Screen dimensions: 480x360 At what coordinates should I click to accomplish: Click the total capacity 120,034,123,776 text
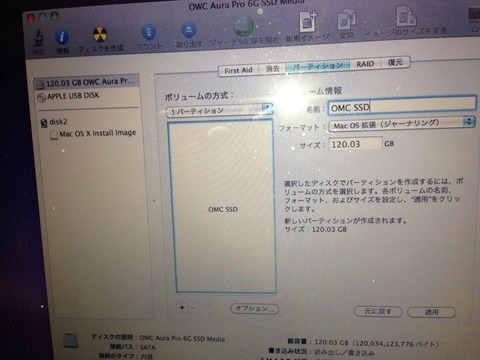tap(377, 343)
